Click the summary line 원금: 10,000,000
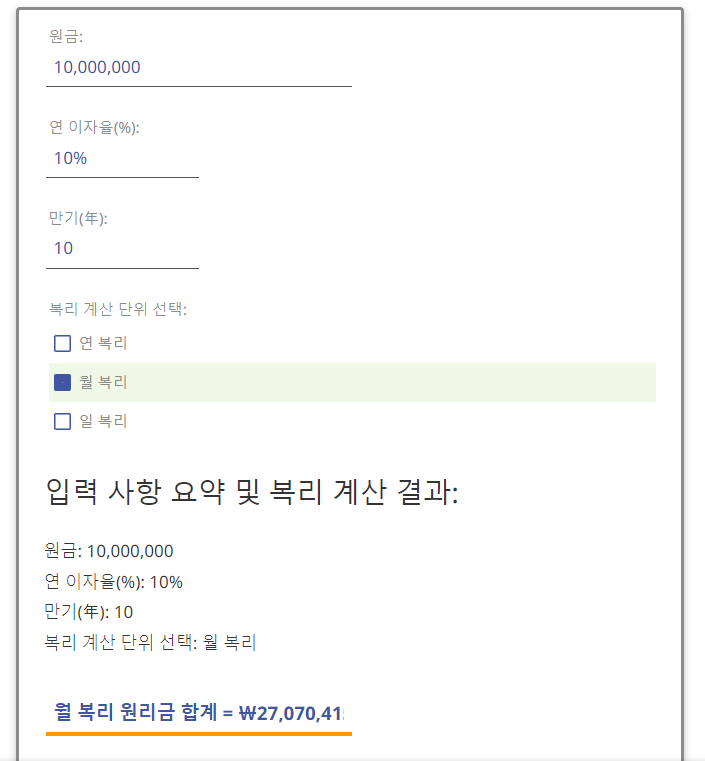This screenshot has width=705, height=761. pyautogui.click(x=109, y=551)
